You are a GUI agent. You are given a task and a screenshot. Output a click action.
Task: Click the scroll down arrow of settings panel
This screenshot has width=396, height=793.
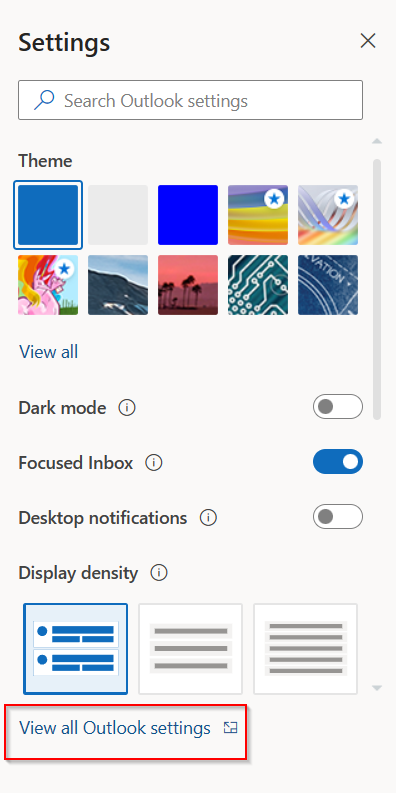tap(376, 688)
